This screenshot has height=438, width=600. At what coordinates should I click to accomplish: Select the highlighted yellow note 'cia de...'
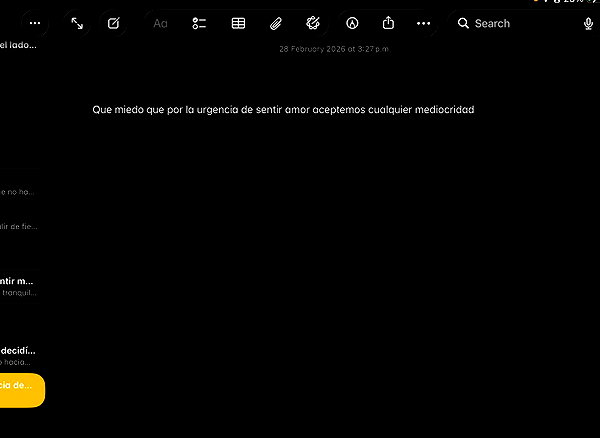click(x=21, y=390)
